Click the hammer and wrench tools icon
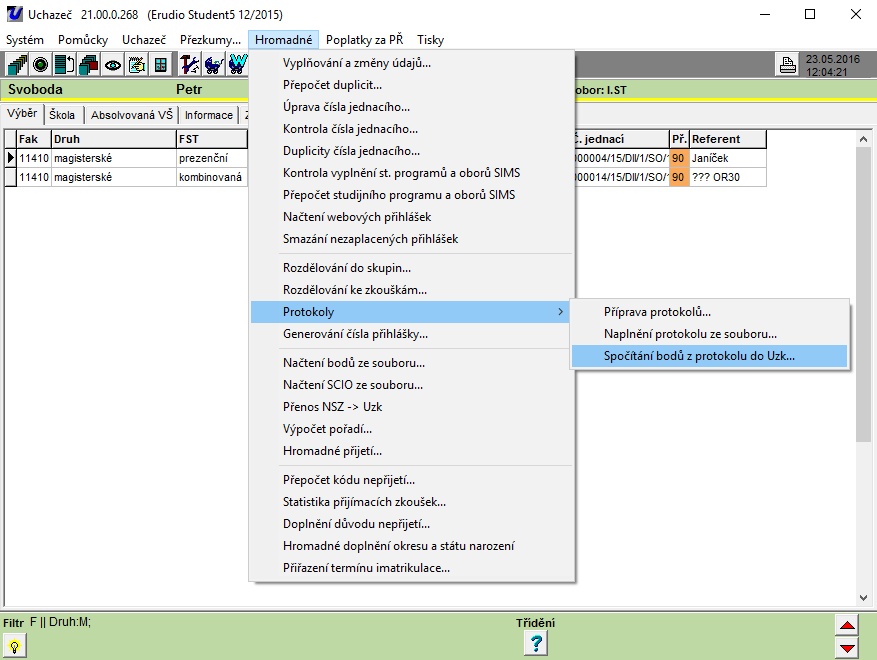The width and height of the screenshot is (877, 660). [189, 65]
